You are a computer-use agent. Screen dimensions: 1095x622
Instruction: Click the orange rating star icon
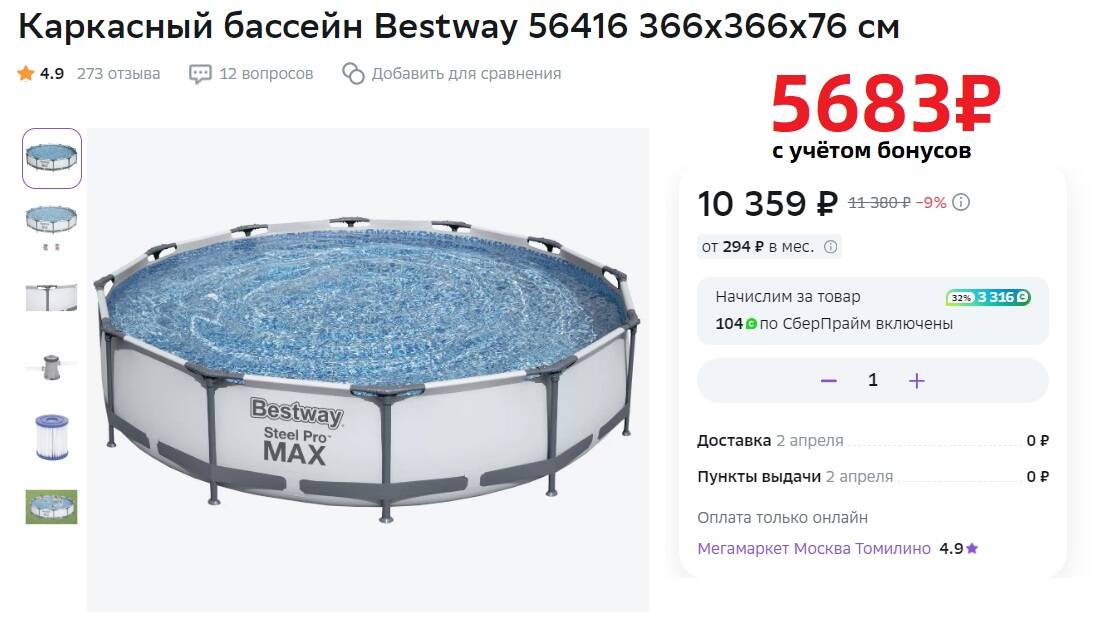coord(25,74)
